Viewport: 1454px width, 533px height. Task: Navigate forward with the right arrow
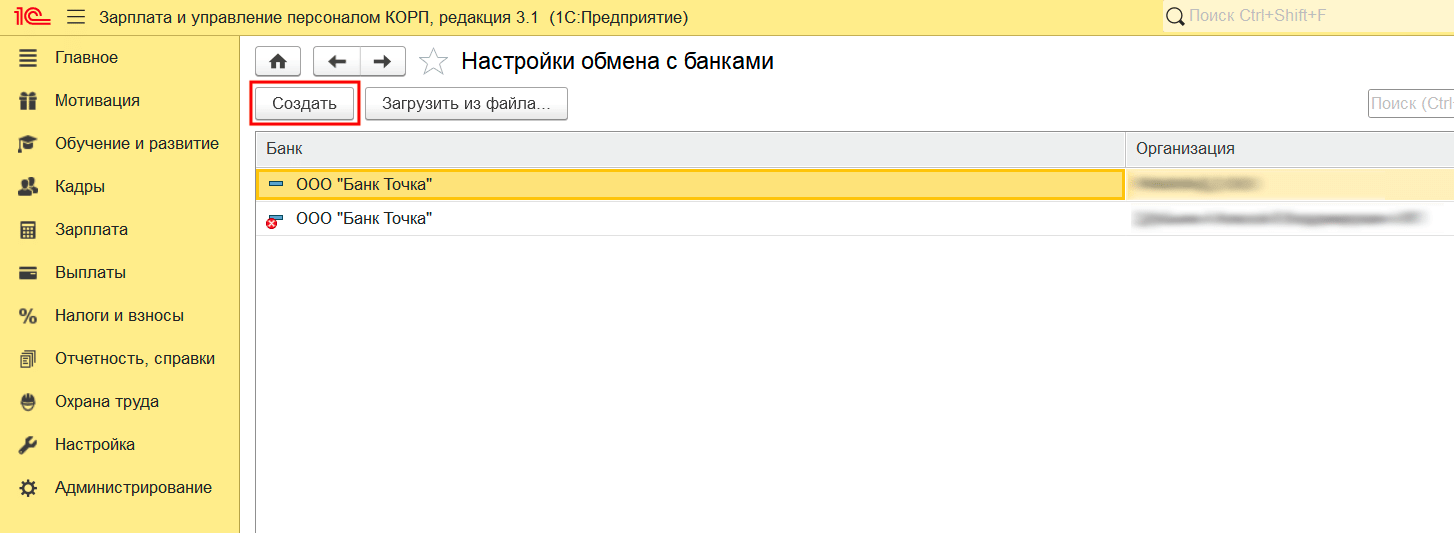point(382,62)
